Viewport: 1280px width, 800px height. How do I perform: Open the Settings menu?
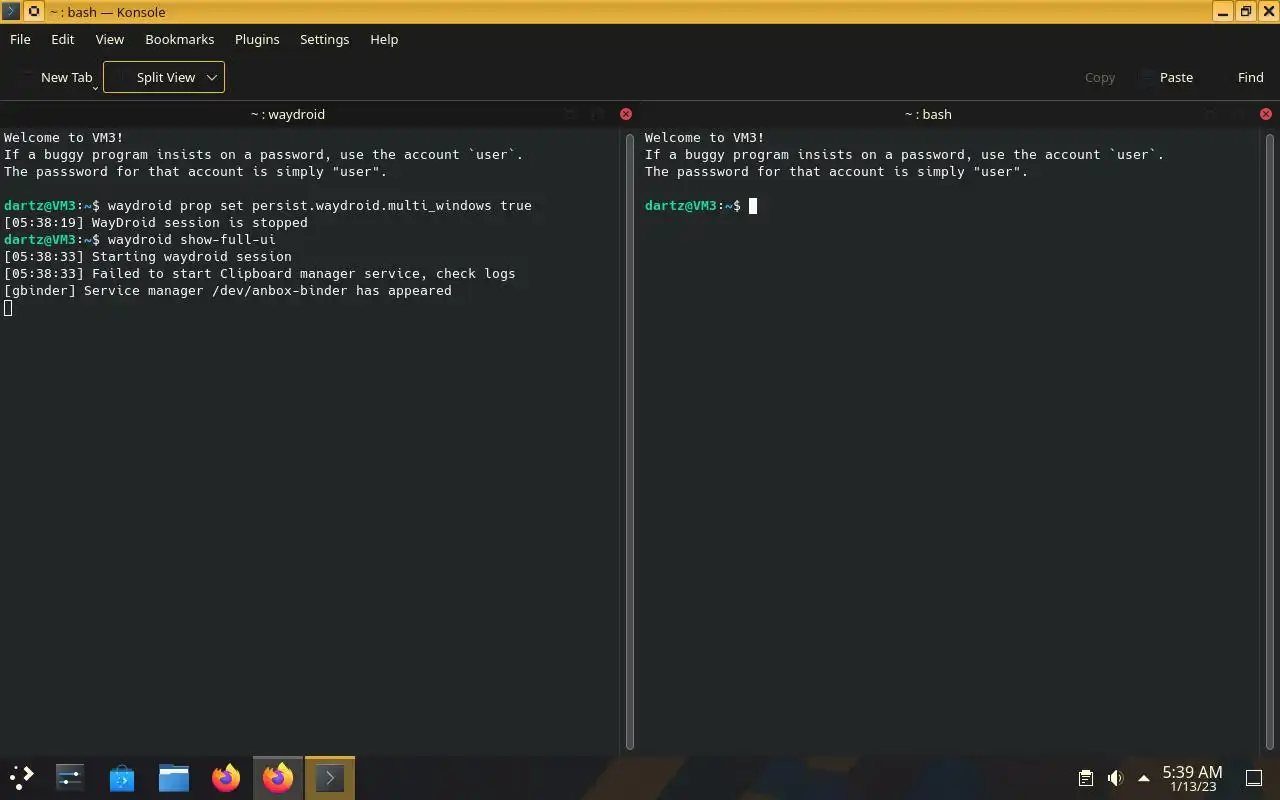click(x=325, y=39)
